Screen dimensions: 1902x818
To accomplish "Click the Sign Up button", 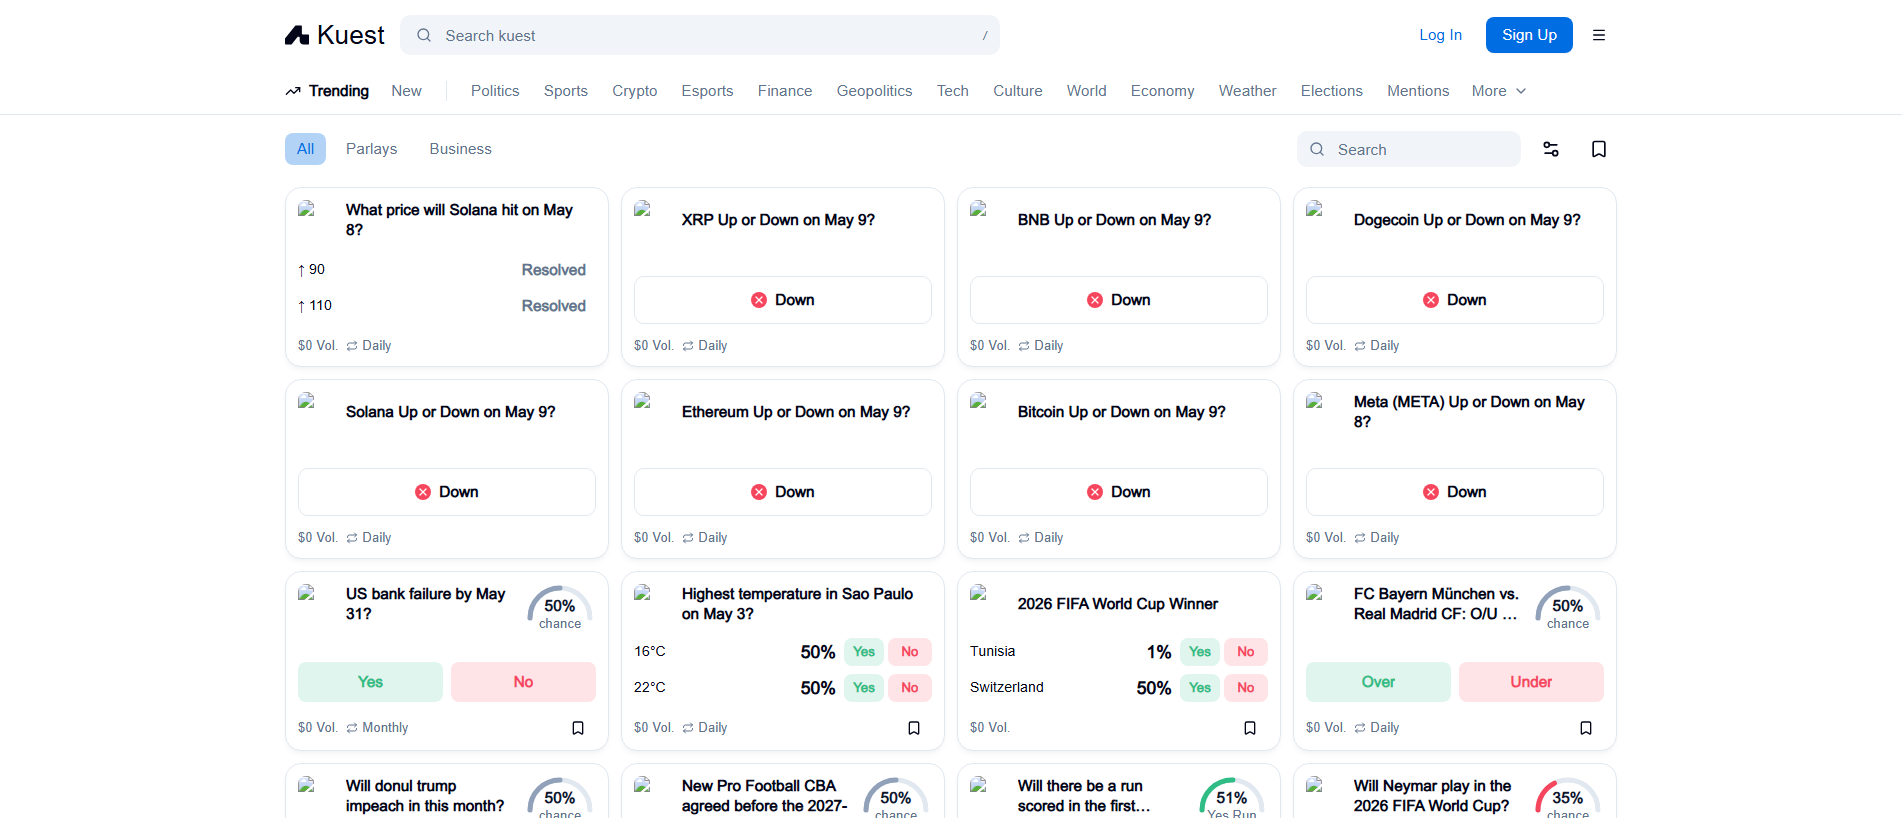I will coord(1529,35).
